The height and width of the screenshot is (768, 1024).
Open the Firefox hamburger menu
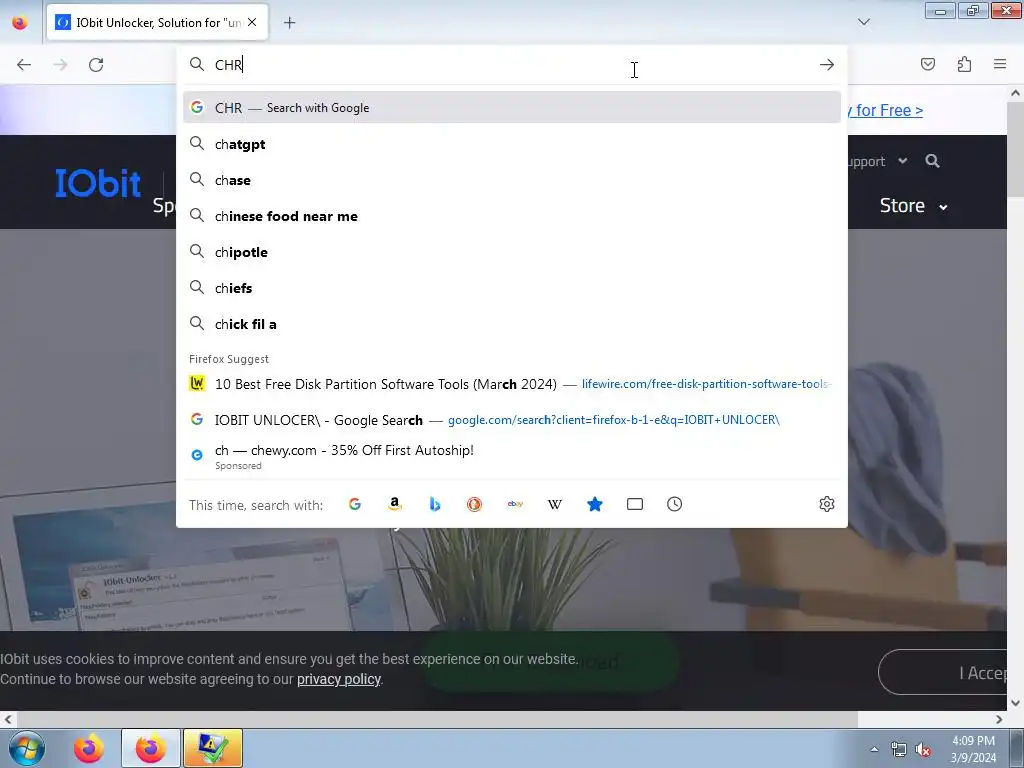click(x=1000, y=64)
